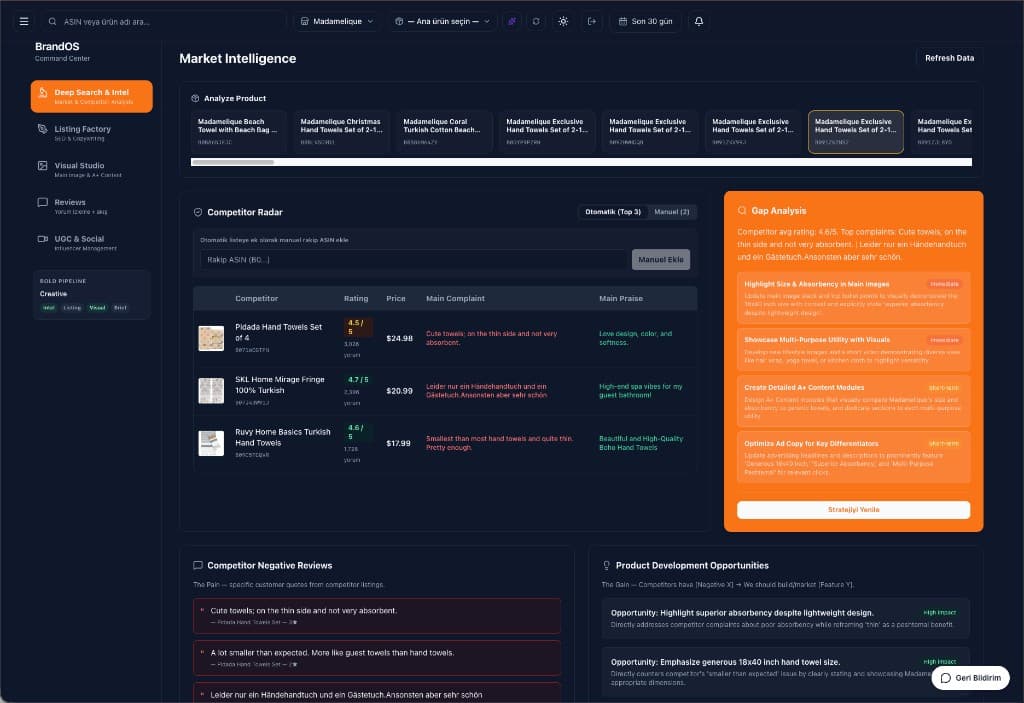Screen dimensions: 1024x703
Task: Click the Brief pipeline chip
Action: (120, 308)
